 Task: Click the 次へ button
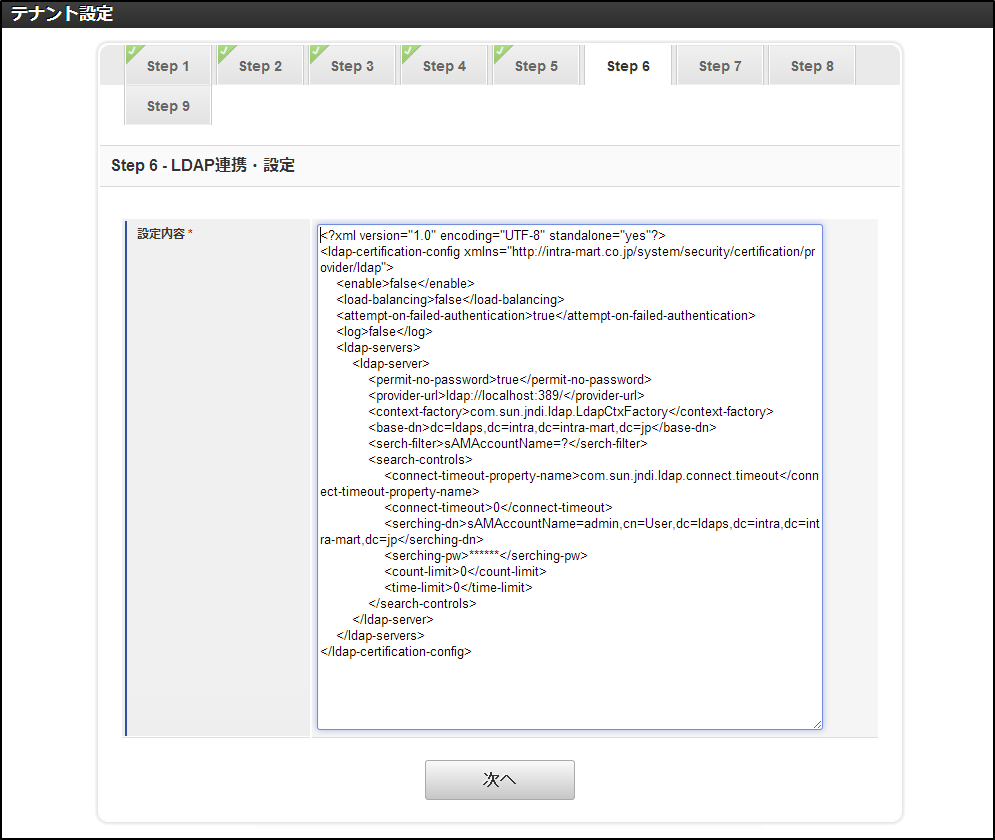499,780
